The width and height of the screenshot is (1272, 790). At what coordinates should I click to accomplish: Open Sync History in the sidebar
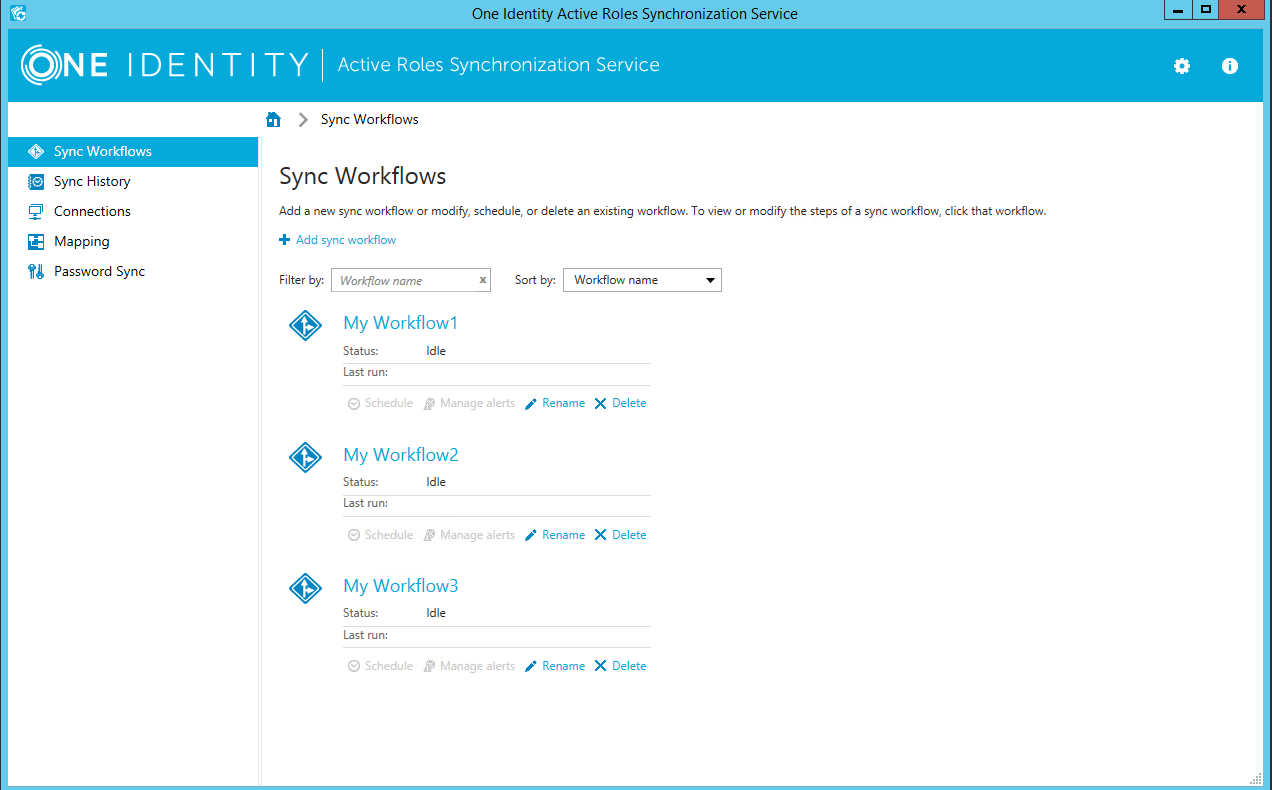click(133, 182)
